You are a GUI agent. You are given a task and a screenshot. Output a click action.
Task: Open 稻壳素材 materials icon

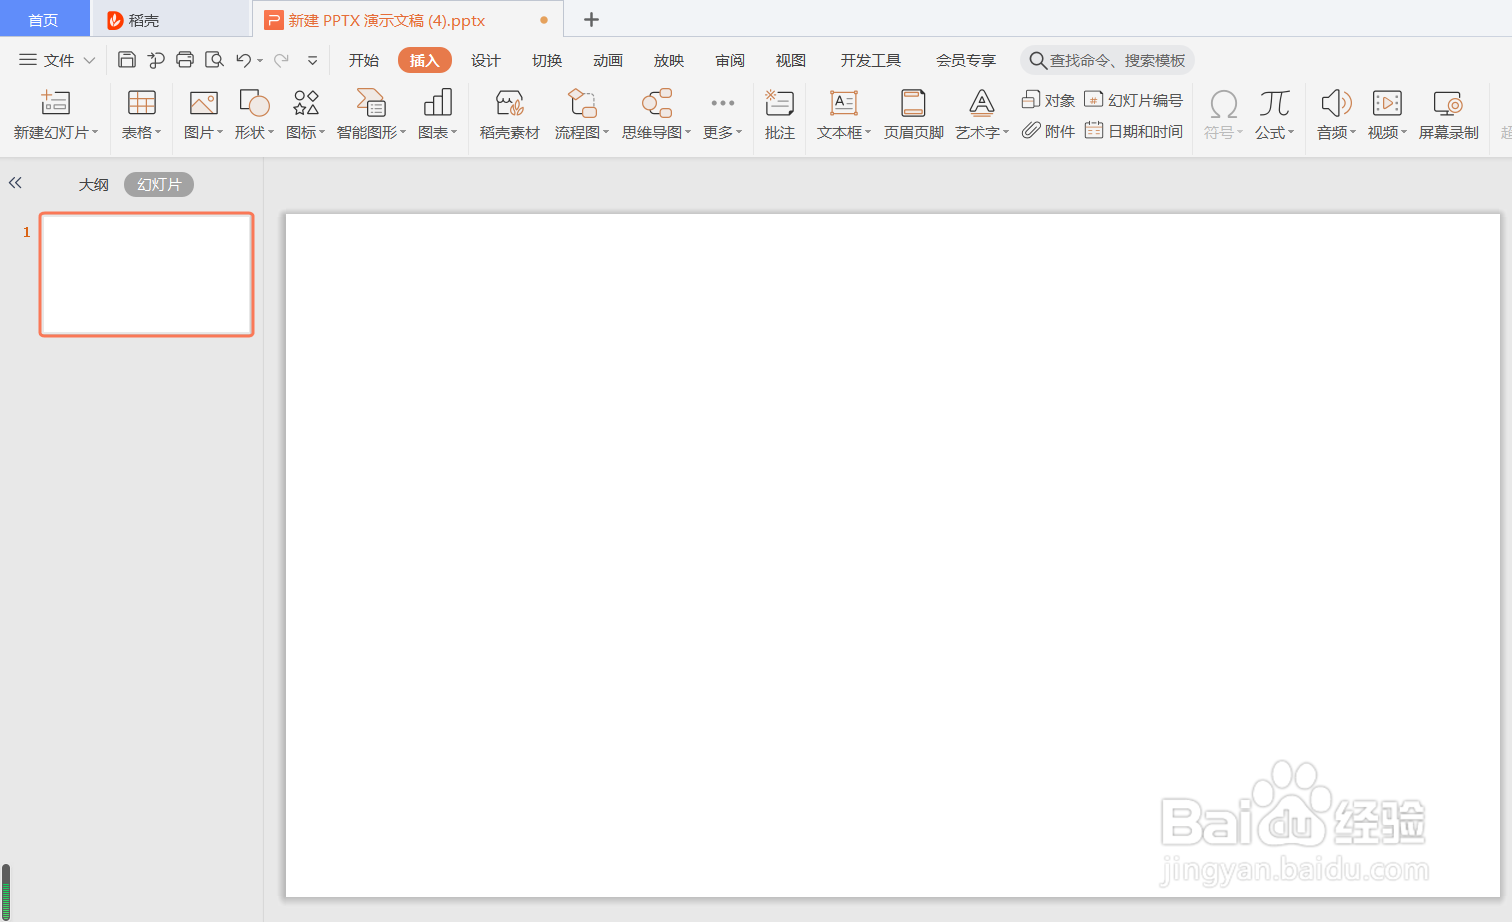[510, 103]
